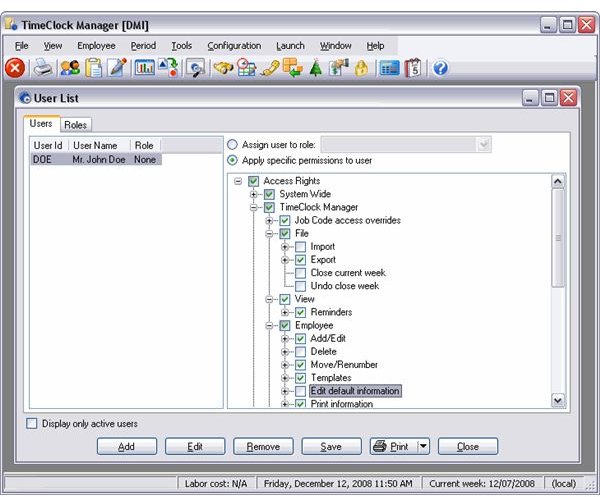Click the Edit button

click(x=195, y=446)
